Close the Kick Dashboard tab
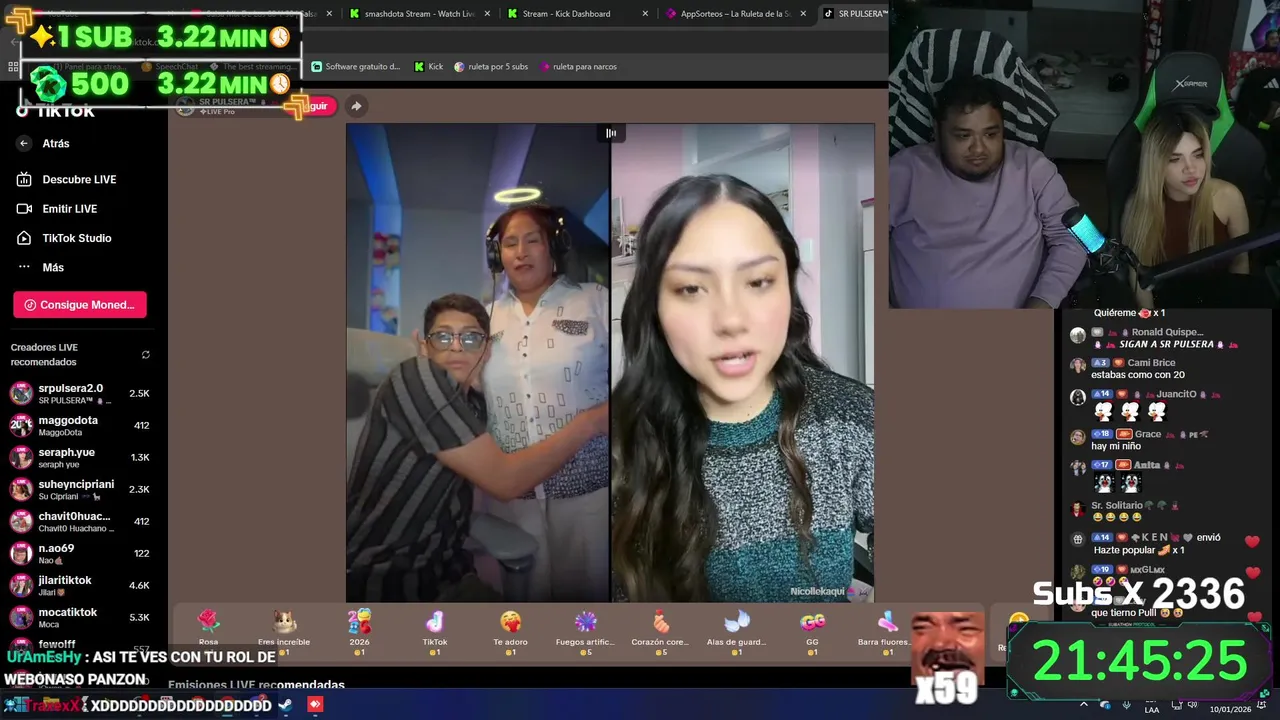 coord(645,14)
